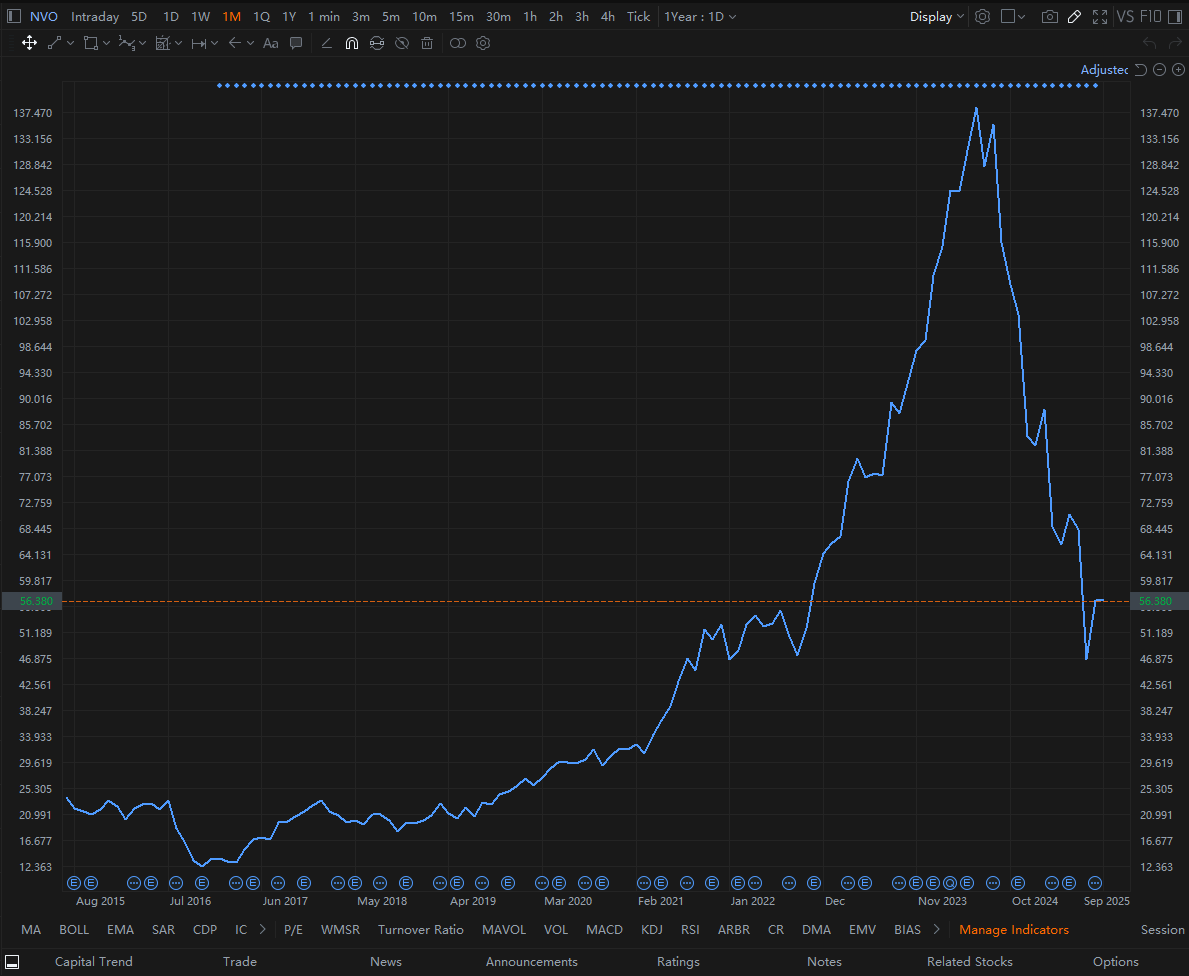Image resolution: width=1189 pixels, height=976 pixels.
Task: Select the Tick timeframe
Action: 638,17
